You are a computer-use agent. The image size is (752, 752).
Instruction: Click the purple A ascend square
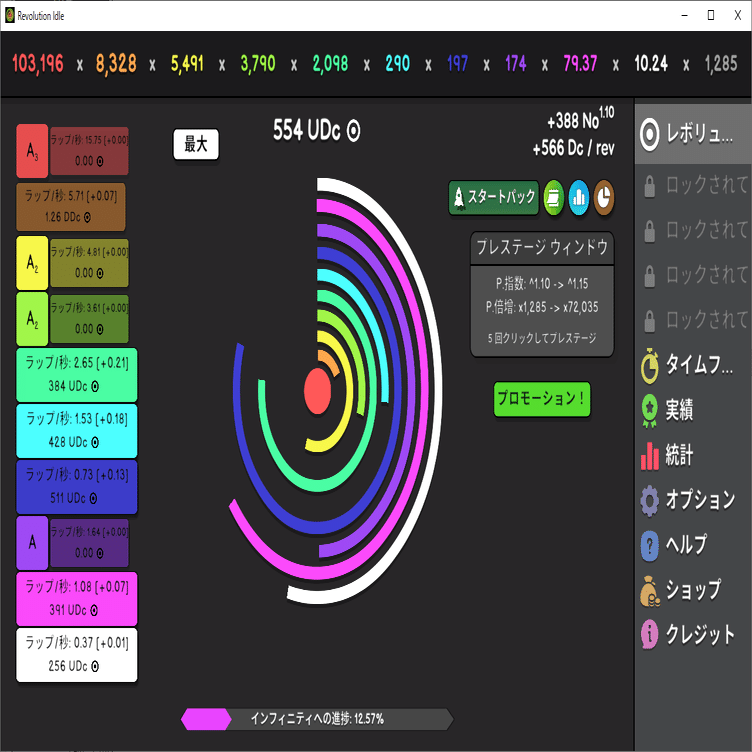[x=32, y=542]
